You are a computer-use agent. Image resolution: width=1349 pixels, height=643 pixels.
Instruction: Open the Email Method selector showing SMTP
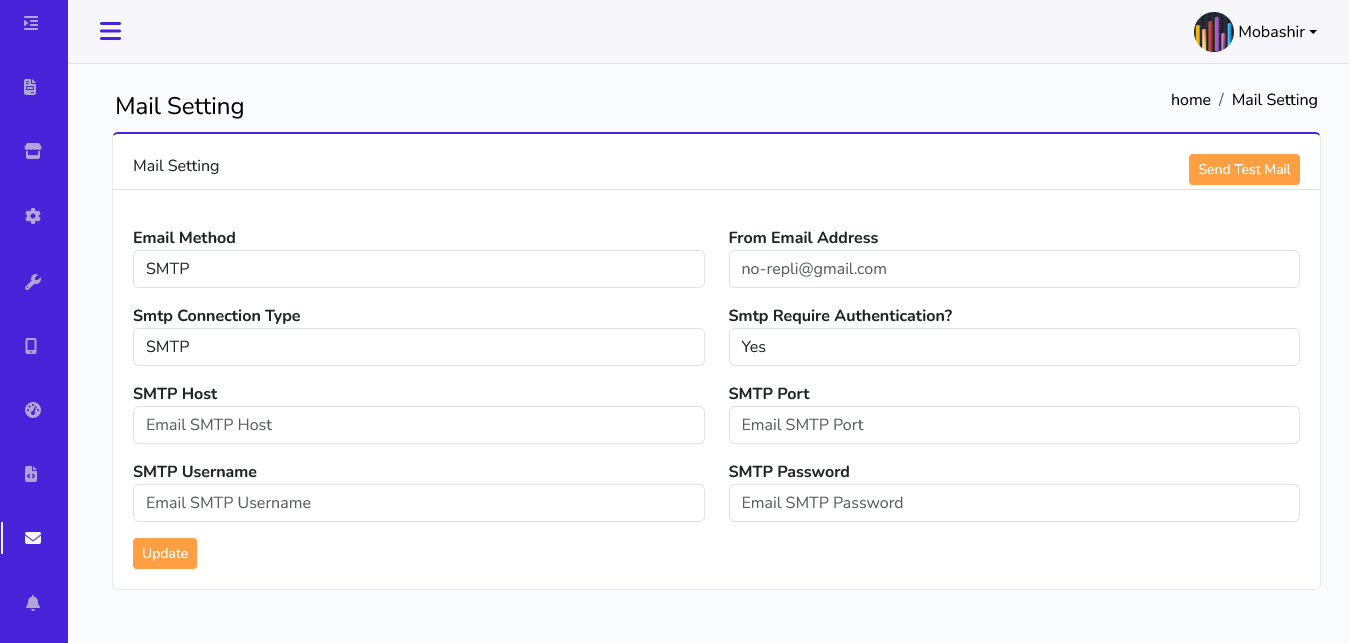(x=418, y=268)
